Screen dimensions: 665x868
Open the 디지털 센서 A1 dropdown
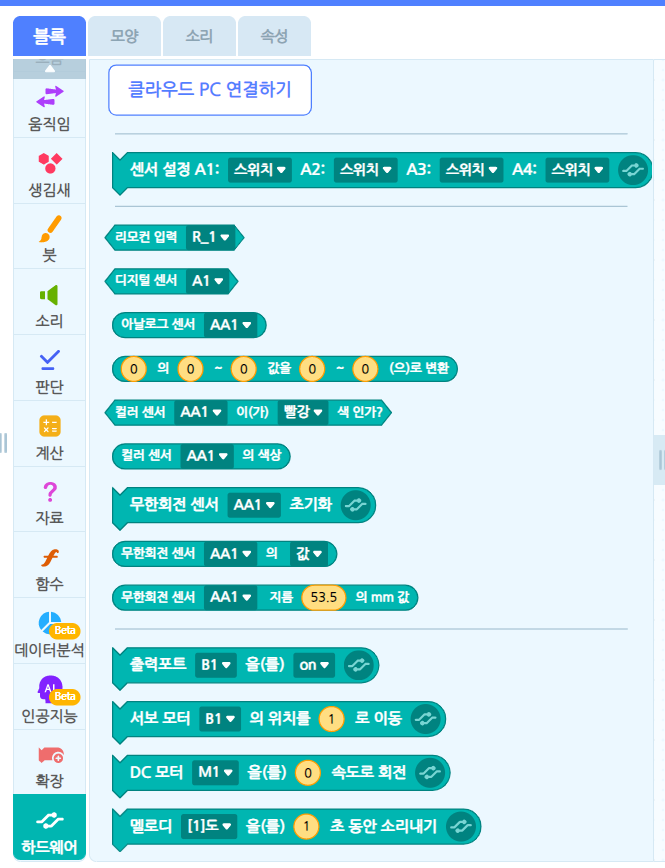208,281
